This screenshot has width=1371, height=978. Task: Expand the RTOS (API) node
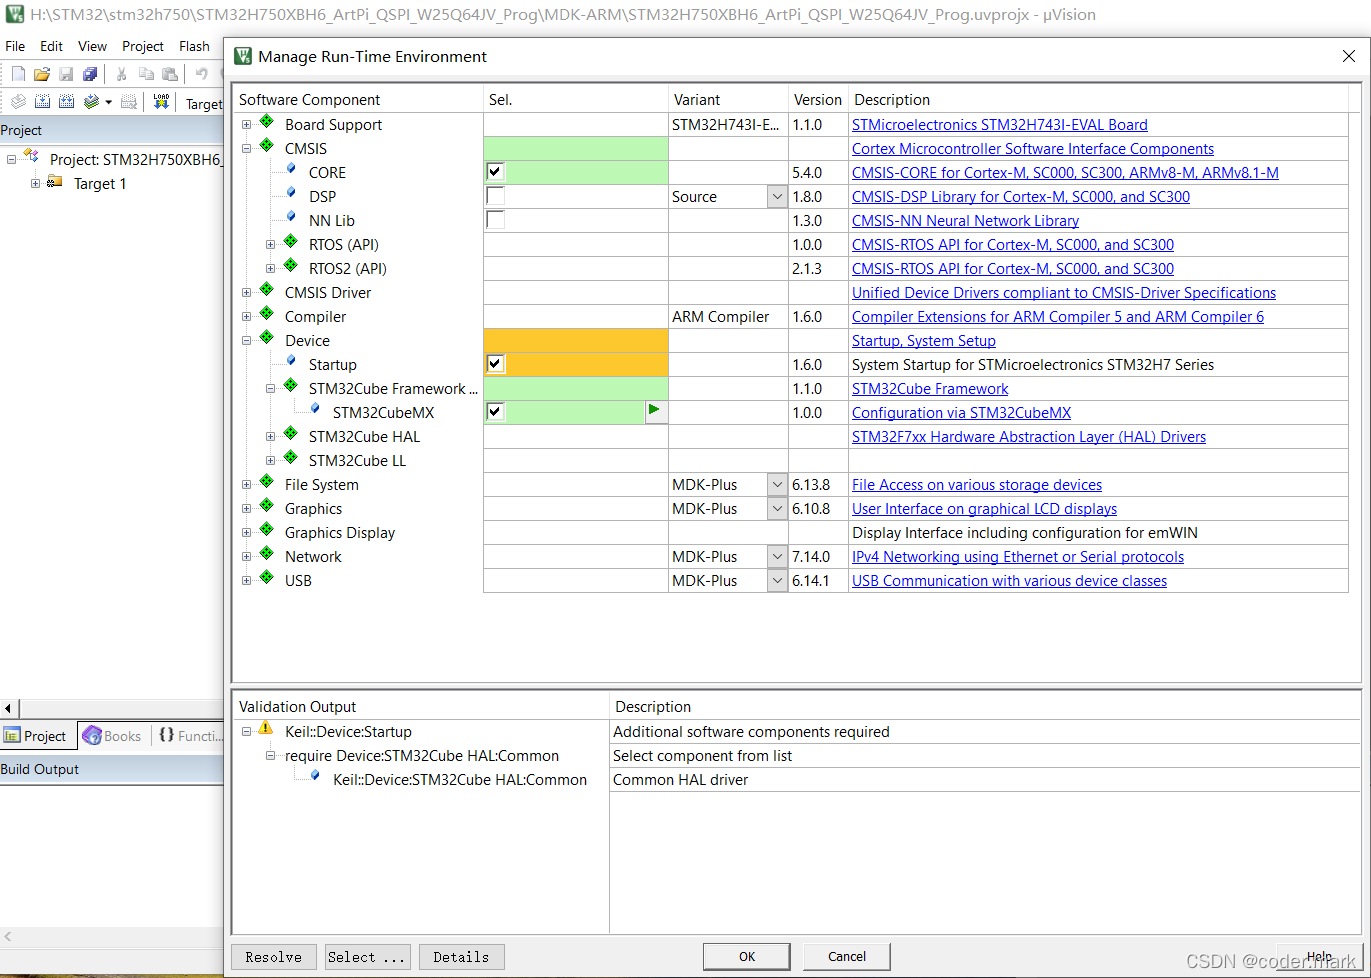click(x=270, y=245)
